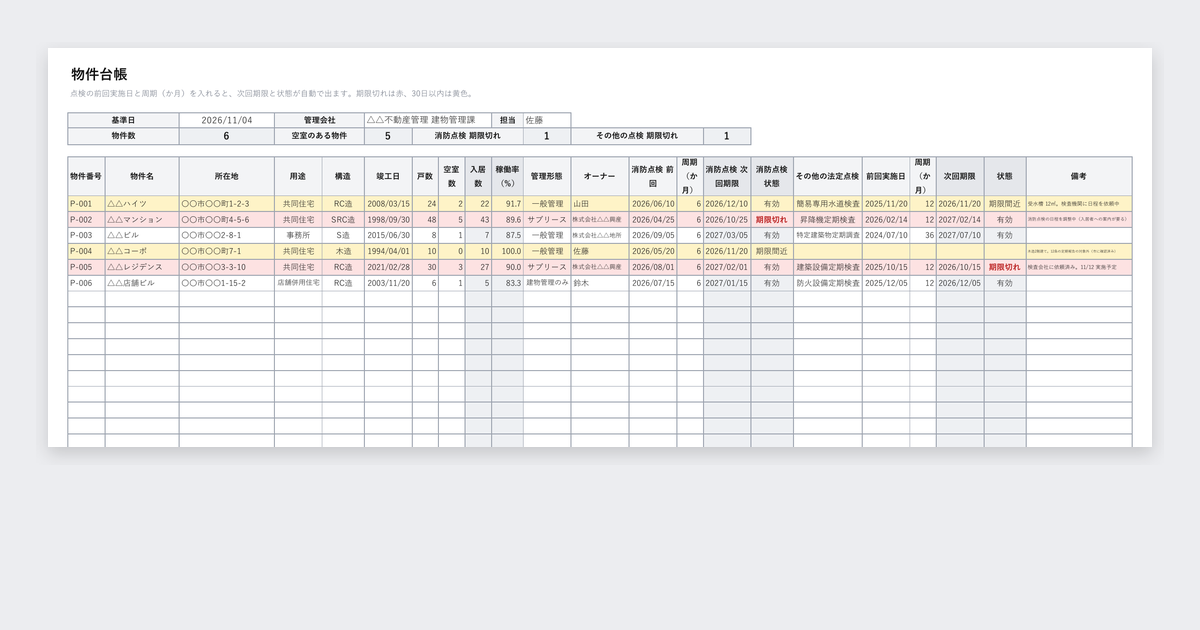Select the P-001 property number cell

click(x=86, y=203)
